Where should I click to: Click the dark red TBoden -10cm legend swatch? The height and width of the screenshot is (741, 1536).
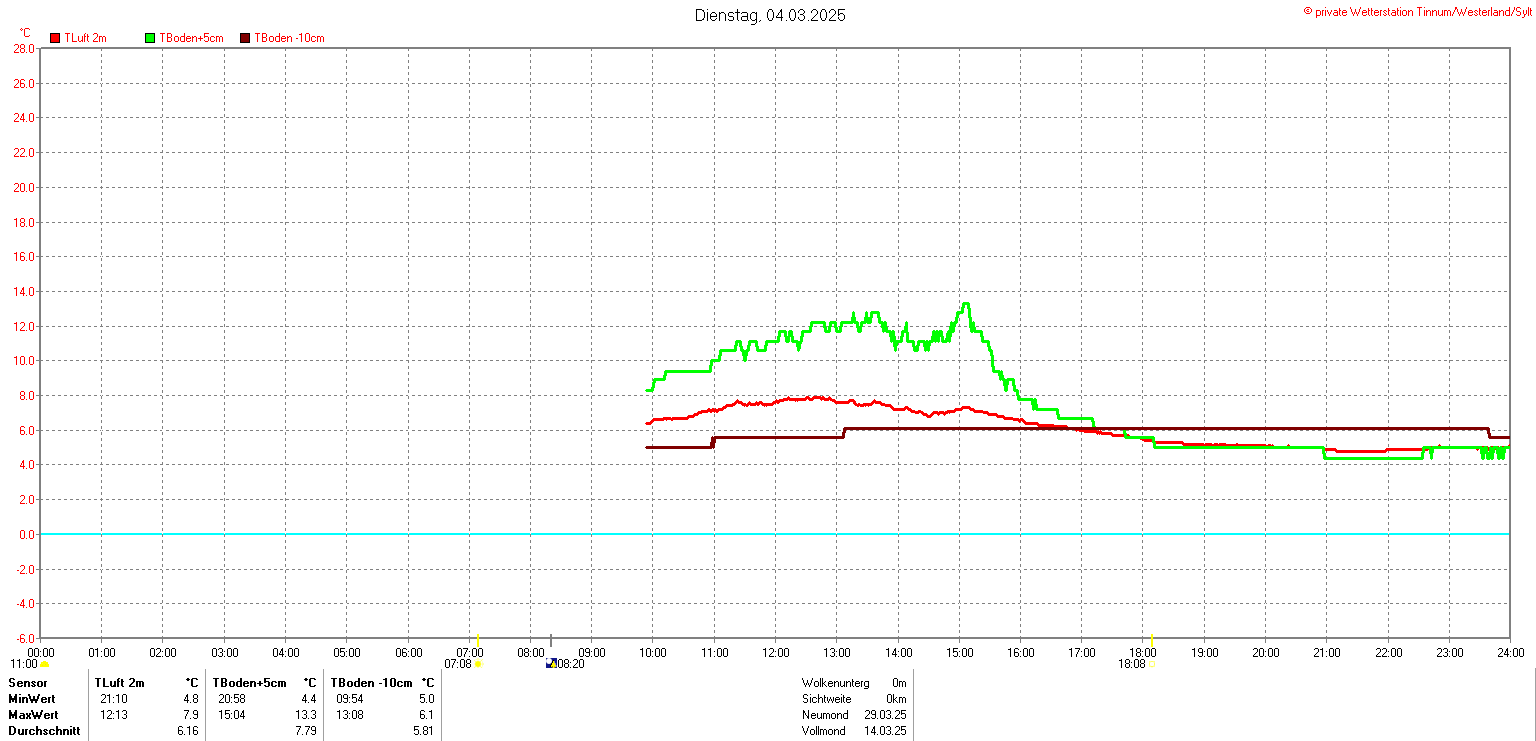[245, 38]
